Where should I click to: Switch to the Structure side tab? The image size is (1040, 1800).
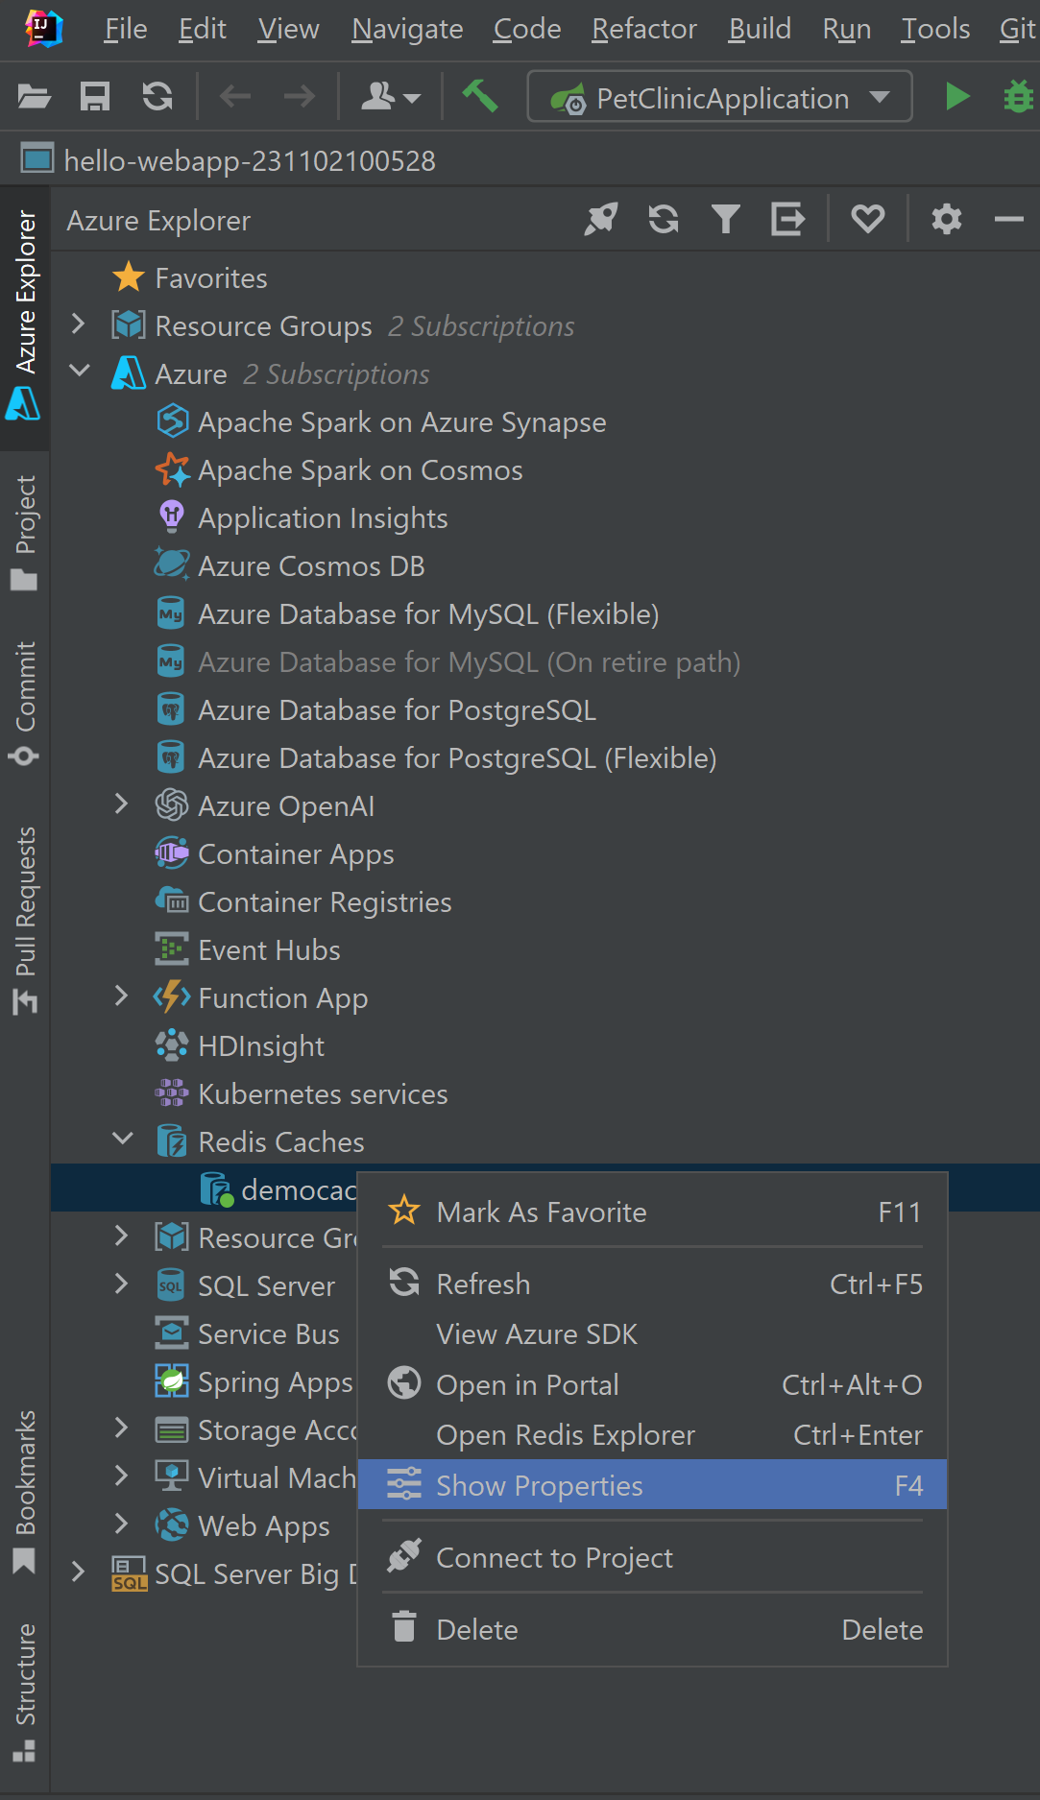pyautogui.click(x=24, y=1692)
